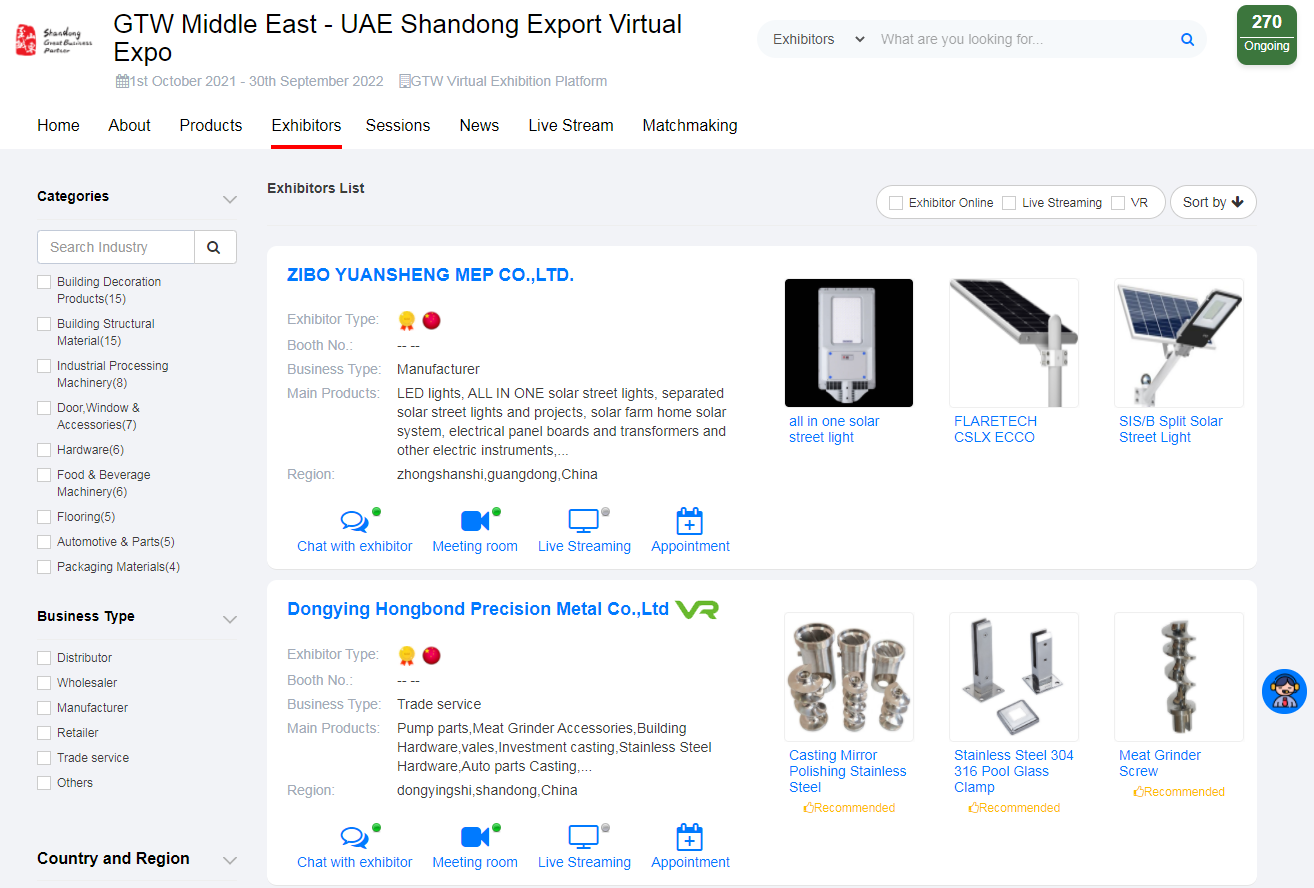Viewport: 1314px width, 888px height.
Task: Open the FLARETECH CSLX ECCO product link
Action: 995,429
